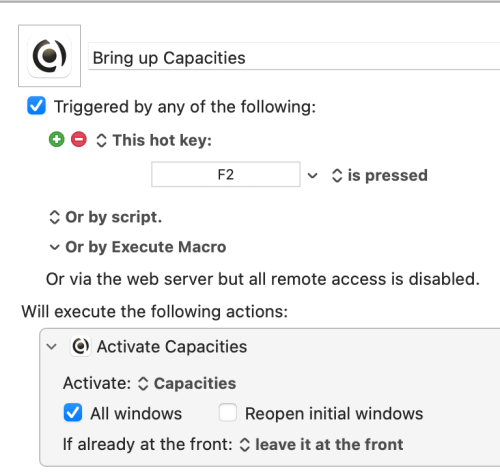Remove the hot key trigger with red minus
500x476 pixels.
pyautogui.click(x=79, y=139)
